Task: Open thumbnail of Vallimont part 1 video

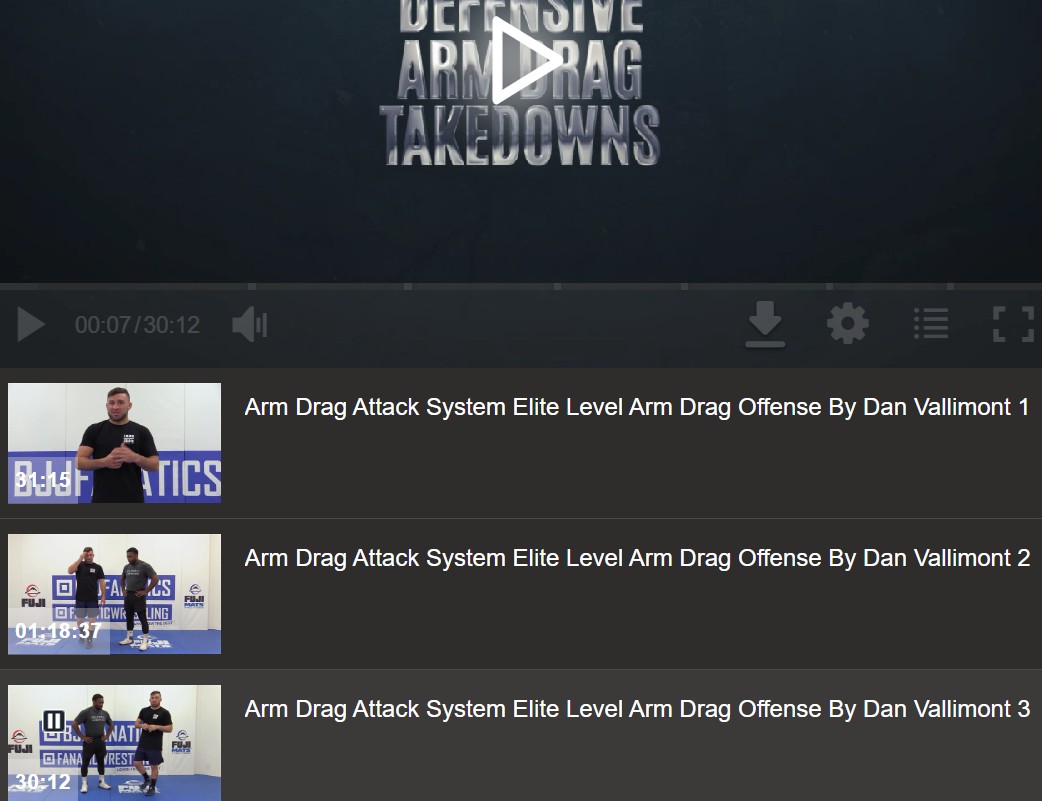Action: (x=114, y=442)
